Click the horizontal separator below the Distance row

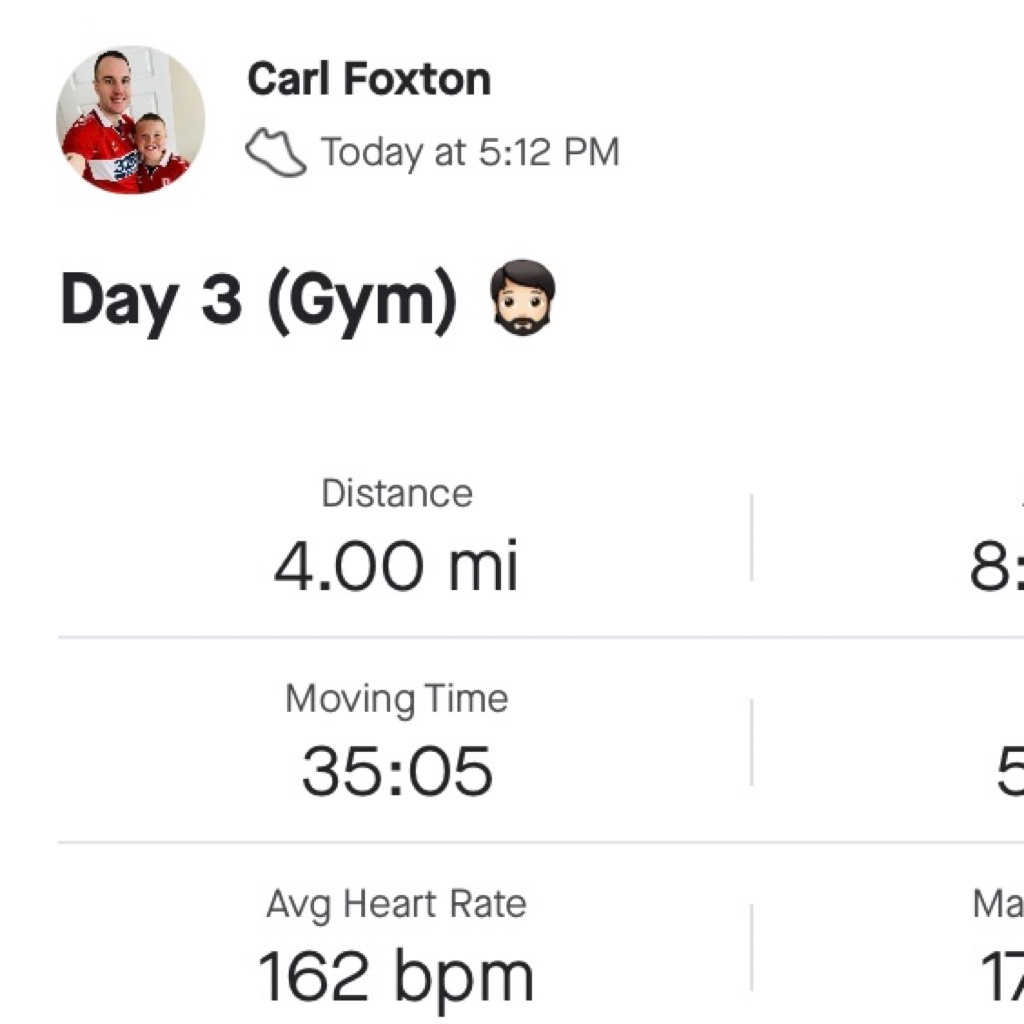click(541, 637)
